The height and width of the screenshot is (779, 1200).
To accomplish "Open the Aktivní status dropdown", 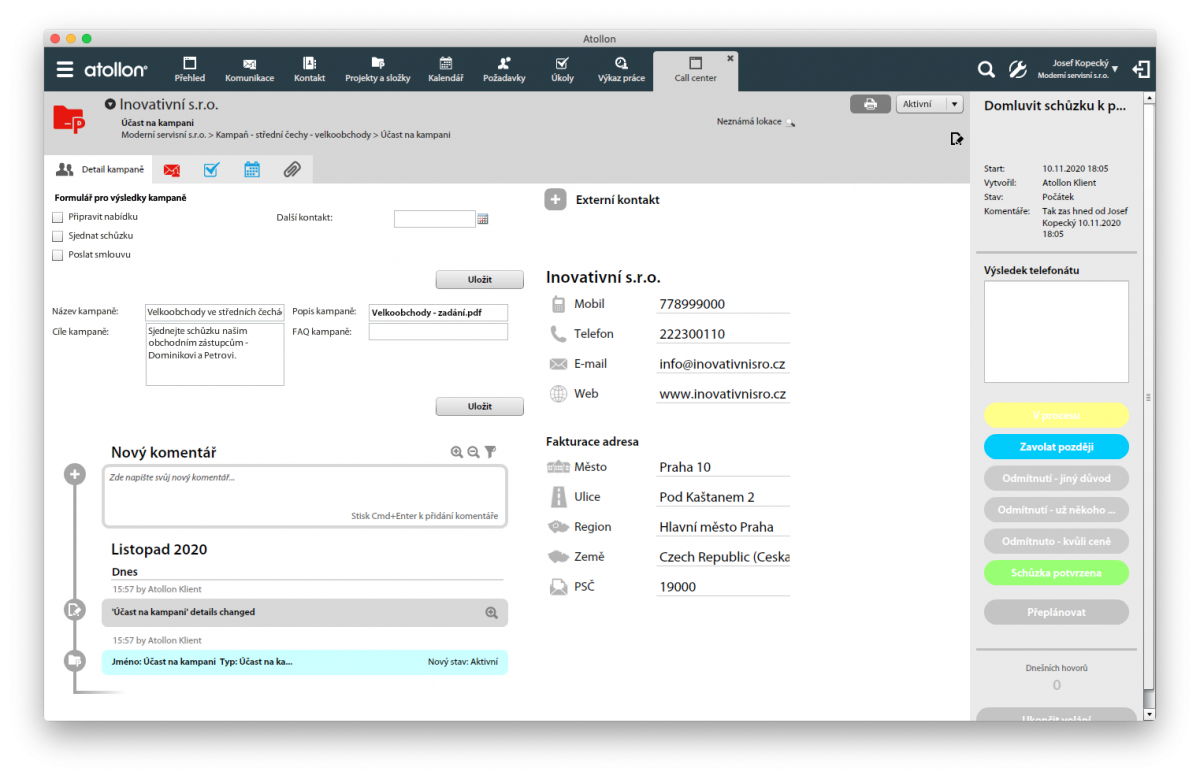I will [x=954, y=104].
